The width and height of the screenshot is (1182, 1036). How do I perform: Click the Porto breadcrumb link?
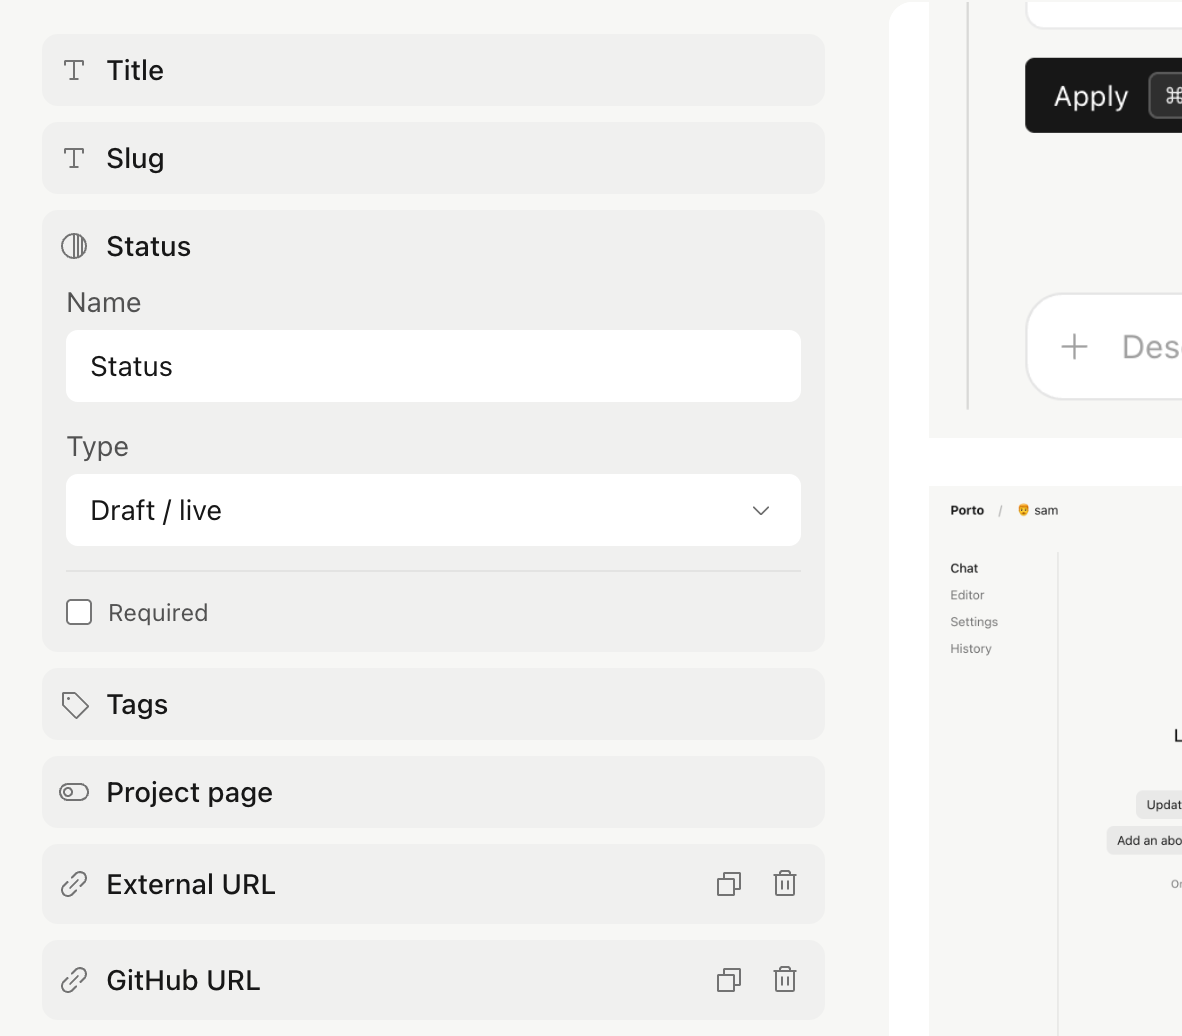tap(967, 510)
